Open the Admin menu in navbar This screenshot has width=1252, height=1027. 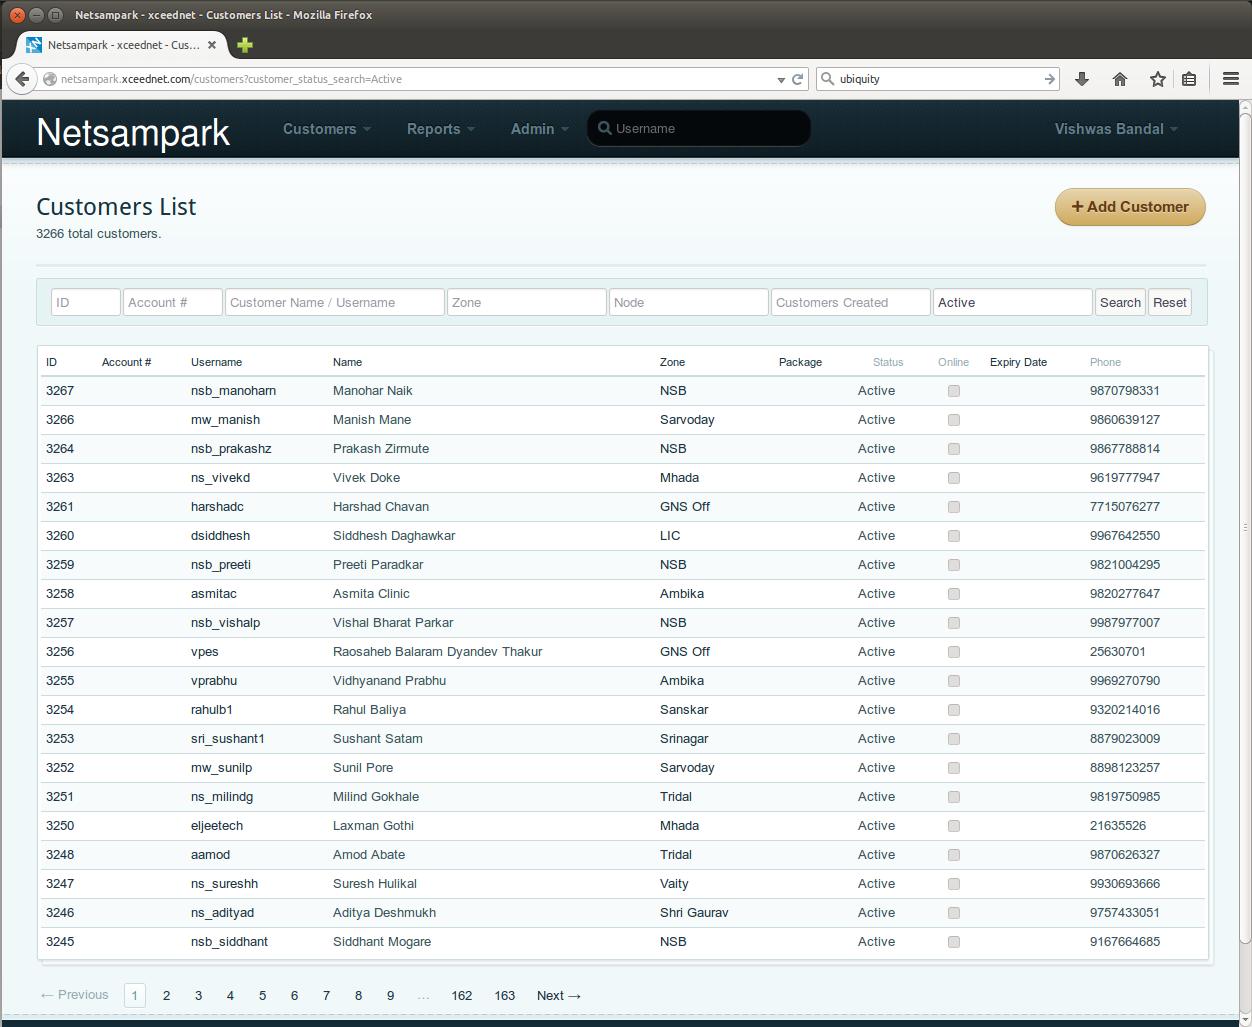pyautogui.click(x=539, y=129)
